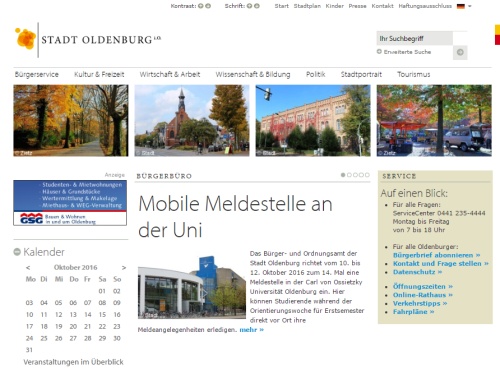Image resolution: width=500 pixels, height=369 pixels.
Task: Select day 10 in the Oktober calendar
Action: 29,315
